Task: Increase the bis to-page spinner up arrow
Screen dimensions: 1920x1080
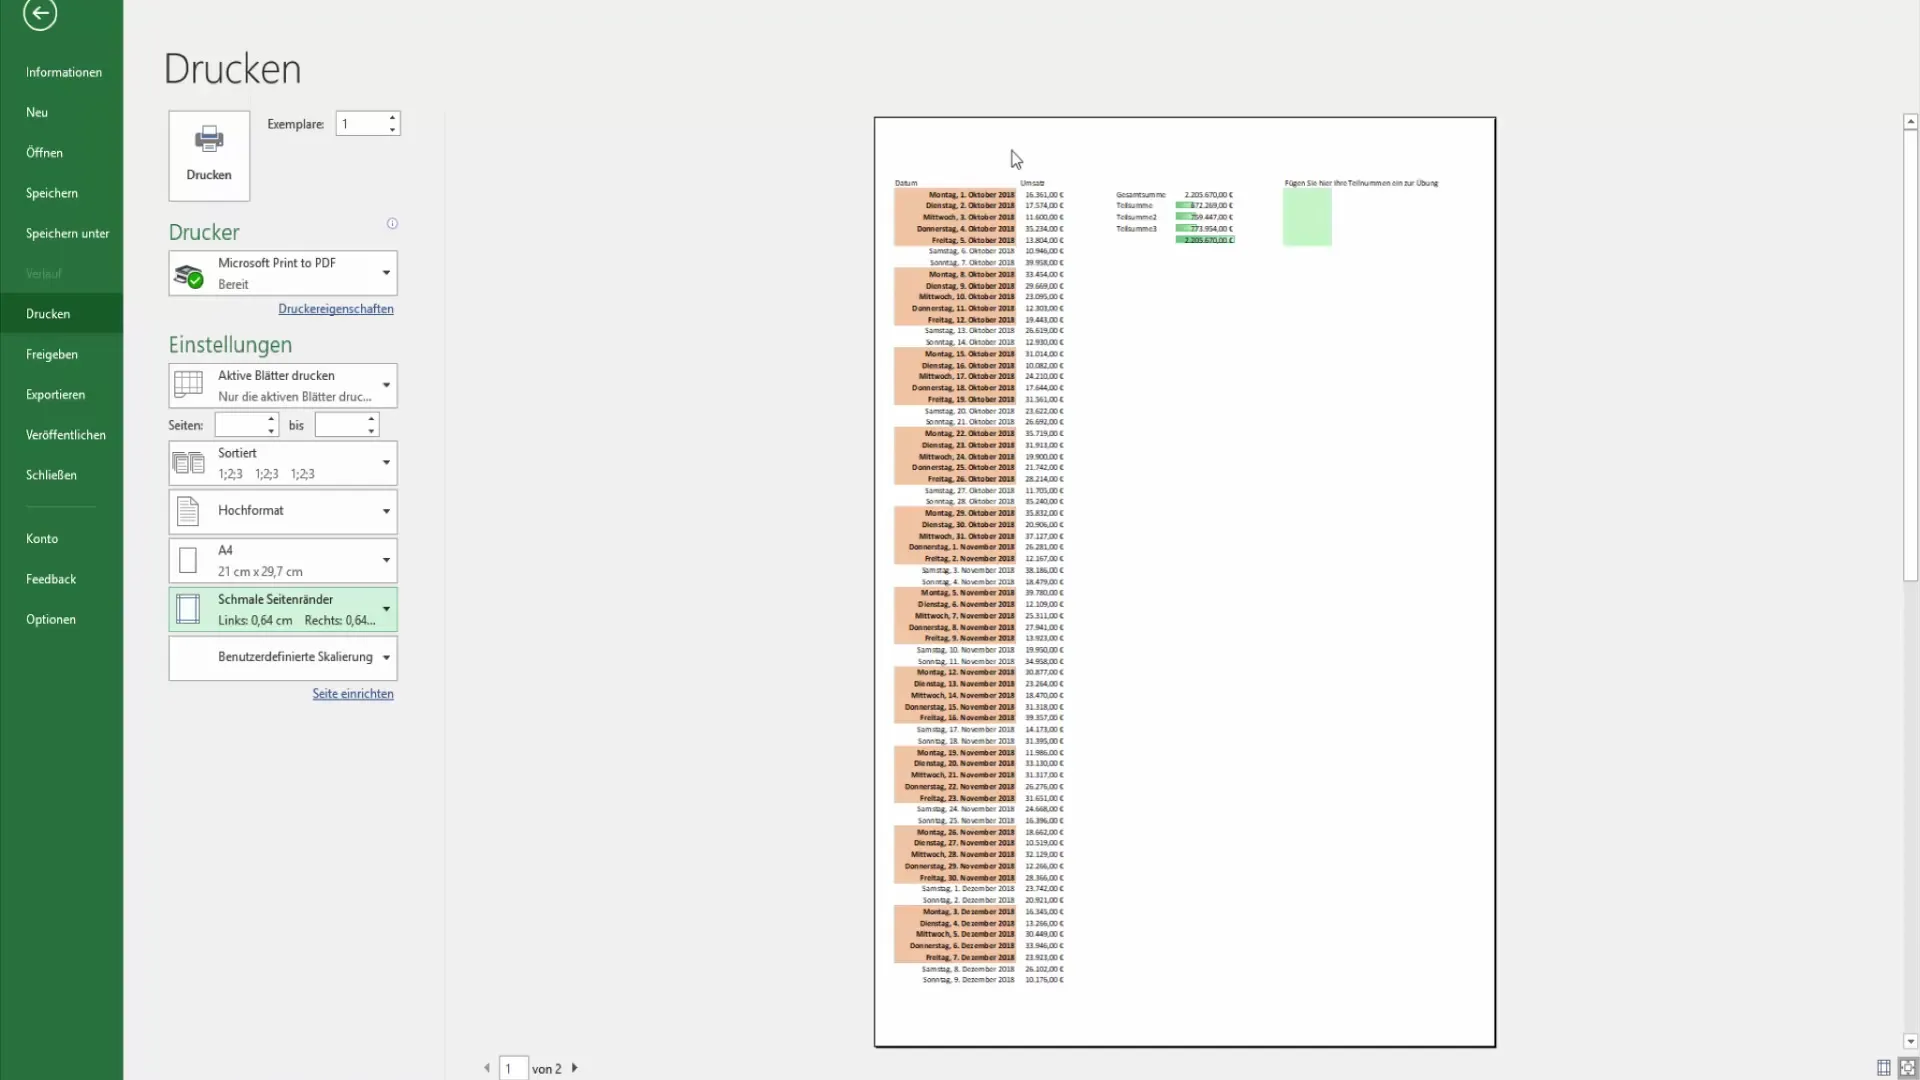Action: tap(371, 419)
